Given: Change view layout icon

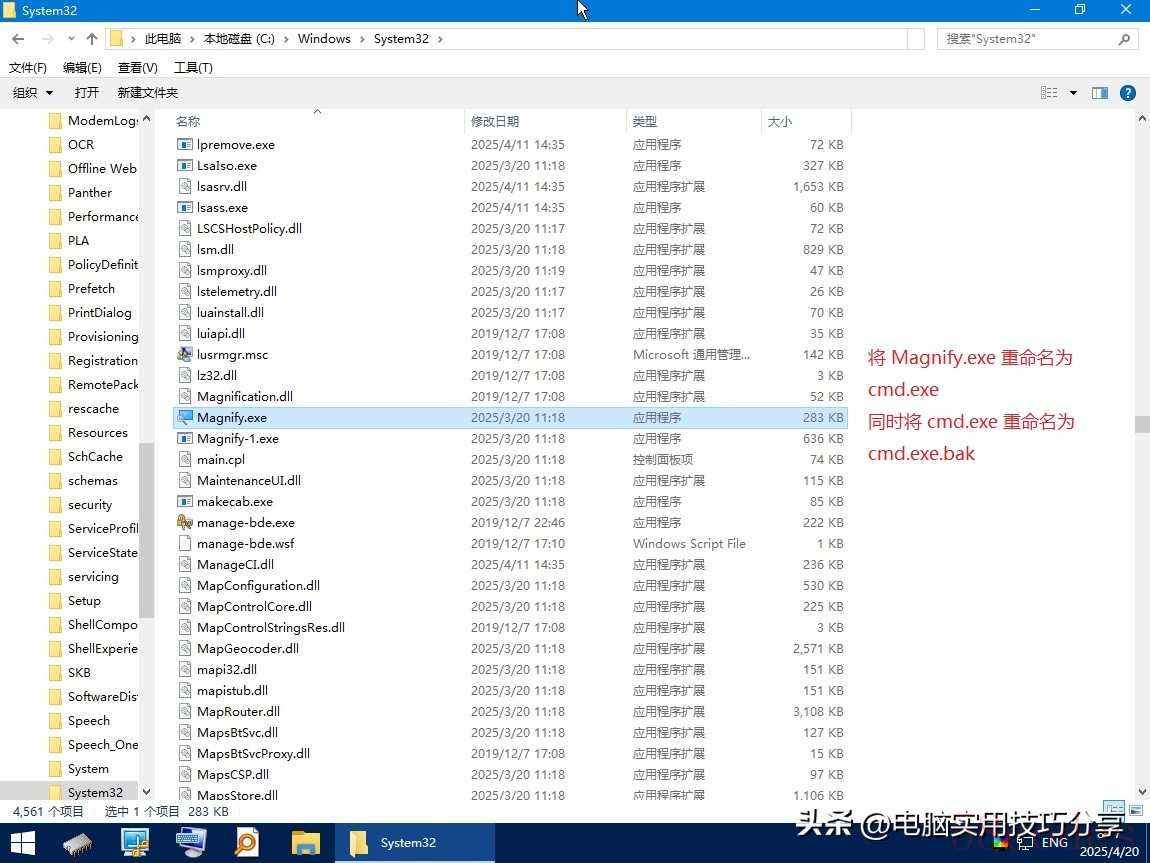Looking at the screenshot, I should click(1050, 92).
